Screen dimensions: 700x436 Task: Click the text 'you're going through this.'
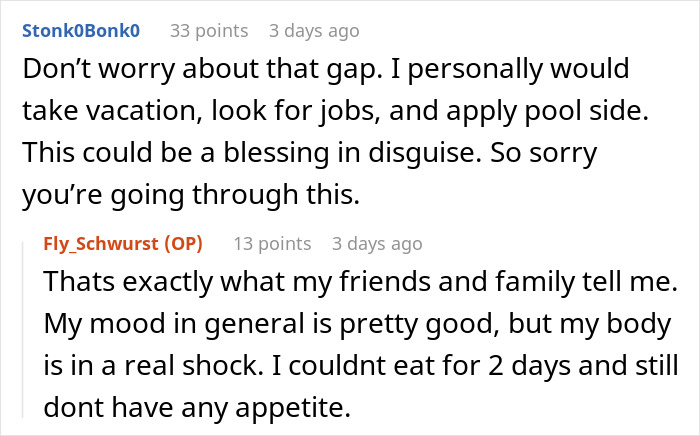191,195
